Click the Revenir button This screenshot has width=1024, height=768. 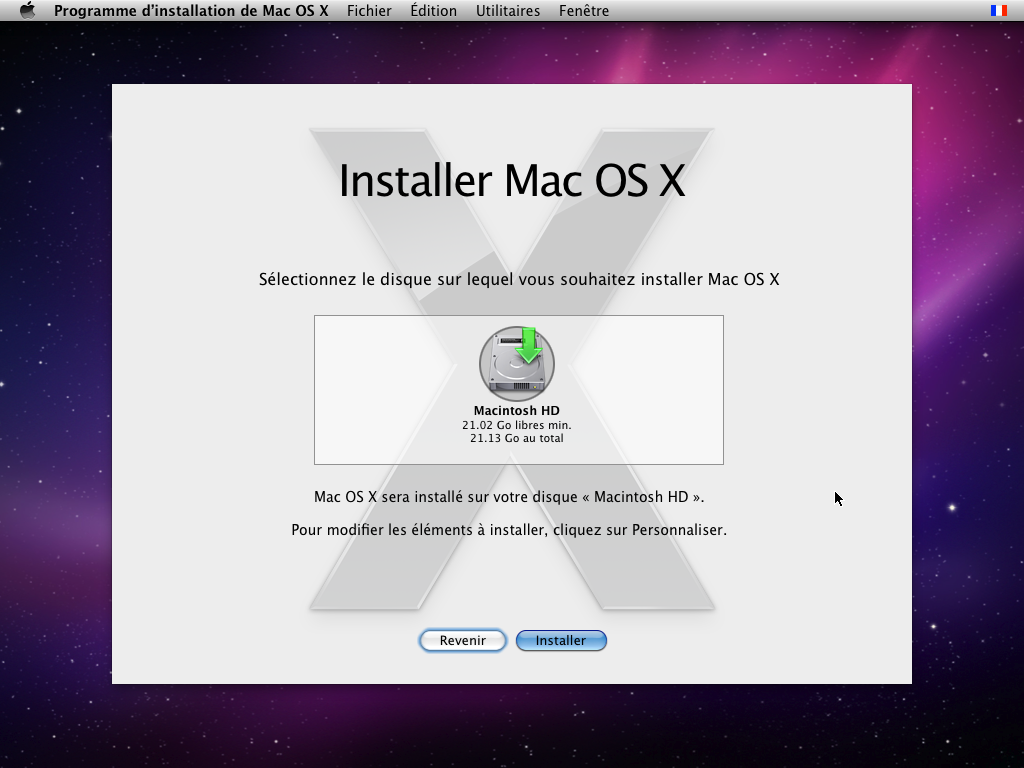point(462,641)
